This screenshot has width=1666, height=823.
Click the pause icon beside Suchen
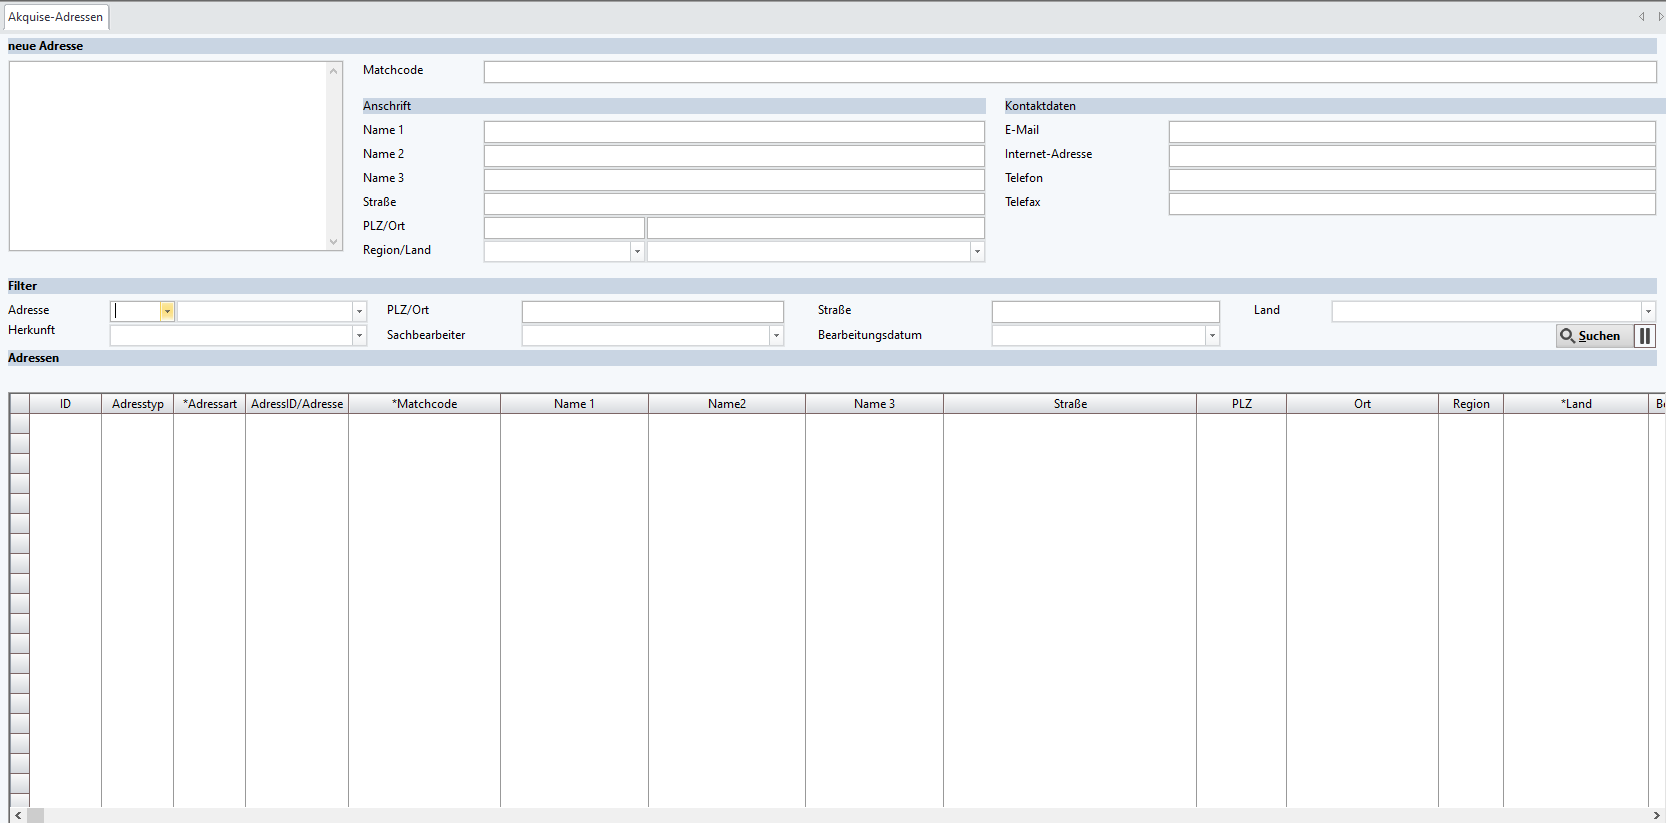point(1645,336)
